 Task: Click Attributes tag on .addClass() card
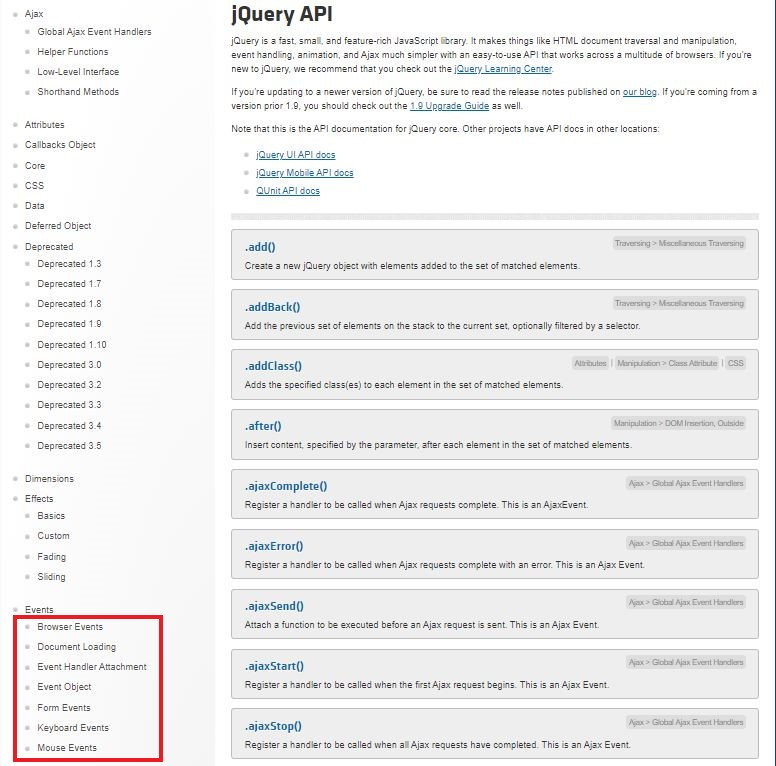pos(590,363)
